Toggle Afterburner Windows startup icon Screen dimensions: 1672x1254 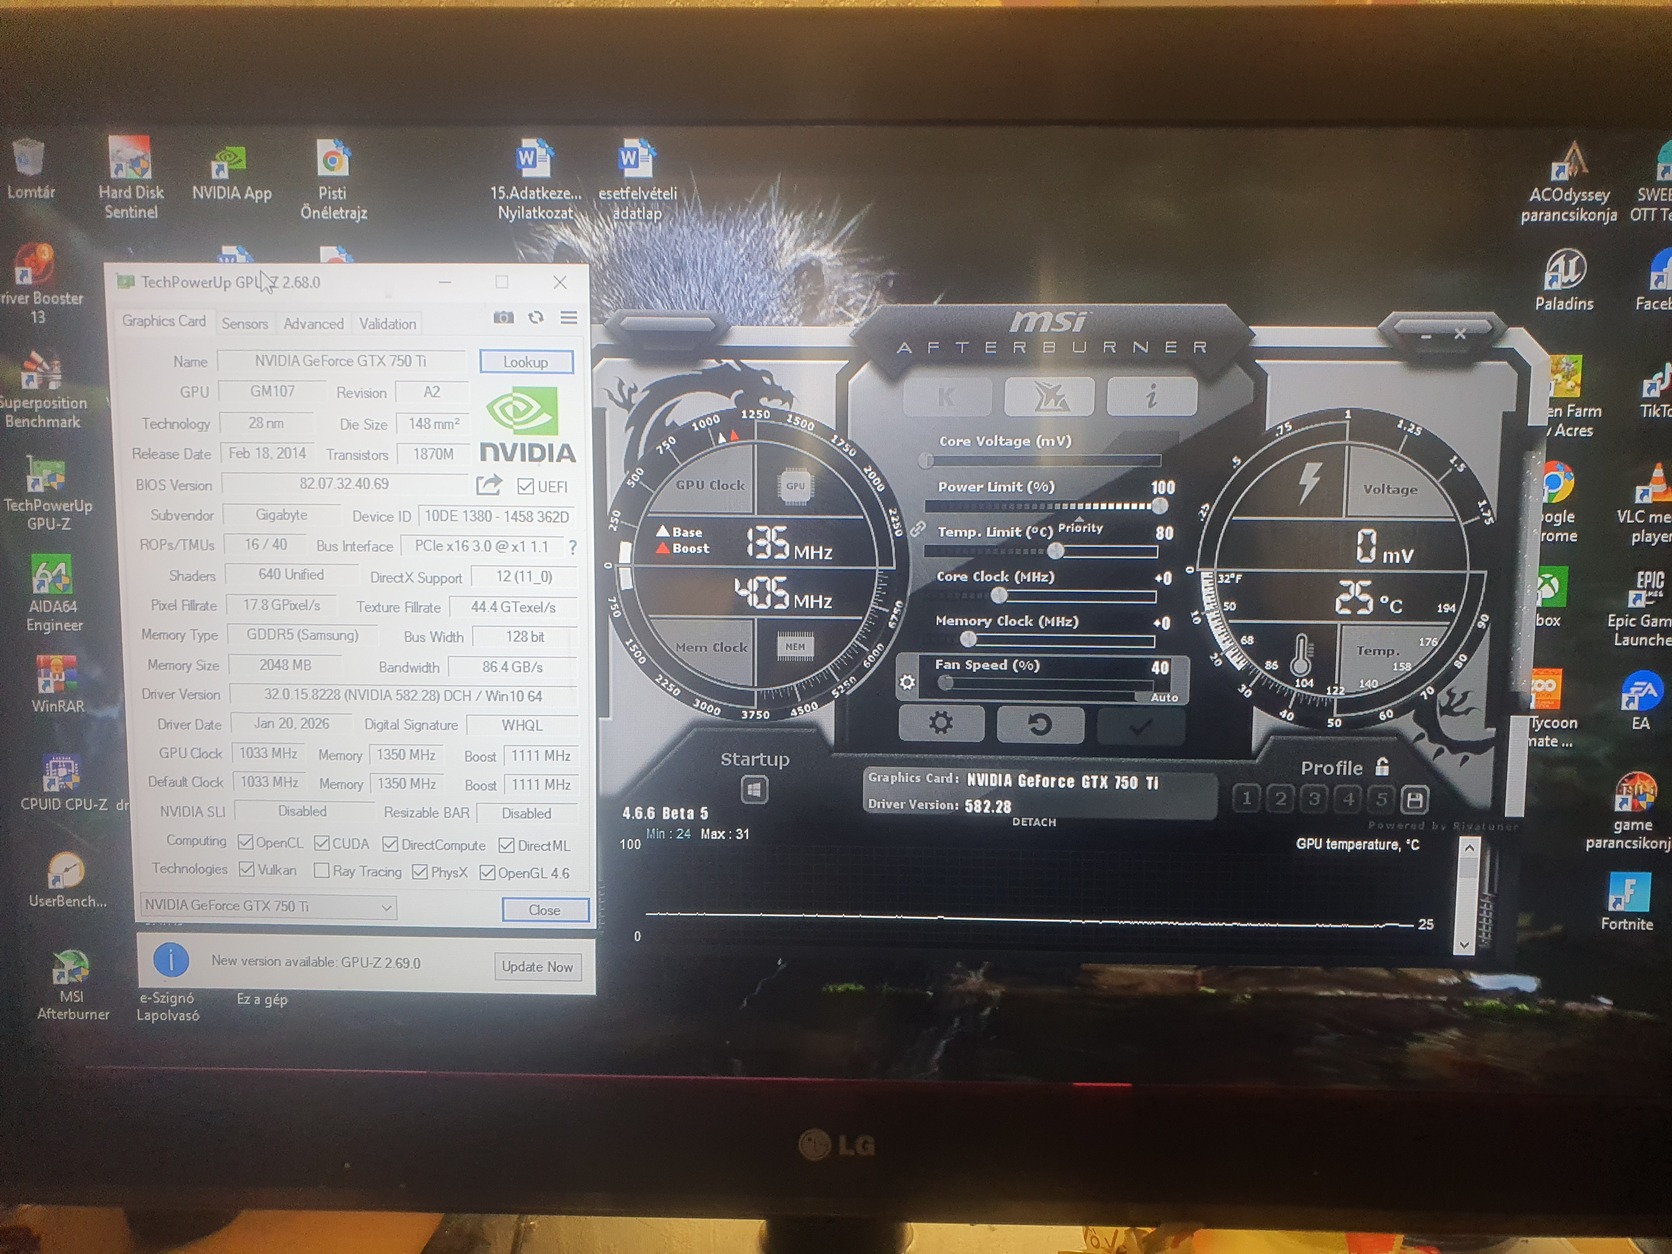click(x=755, y=790)
